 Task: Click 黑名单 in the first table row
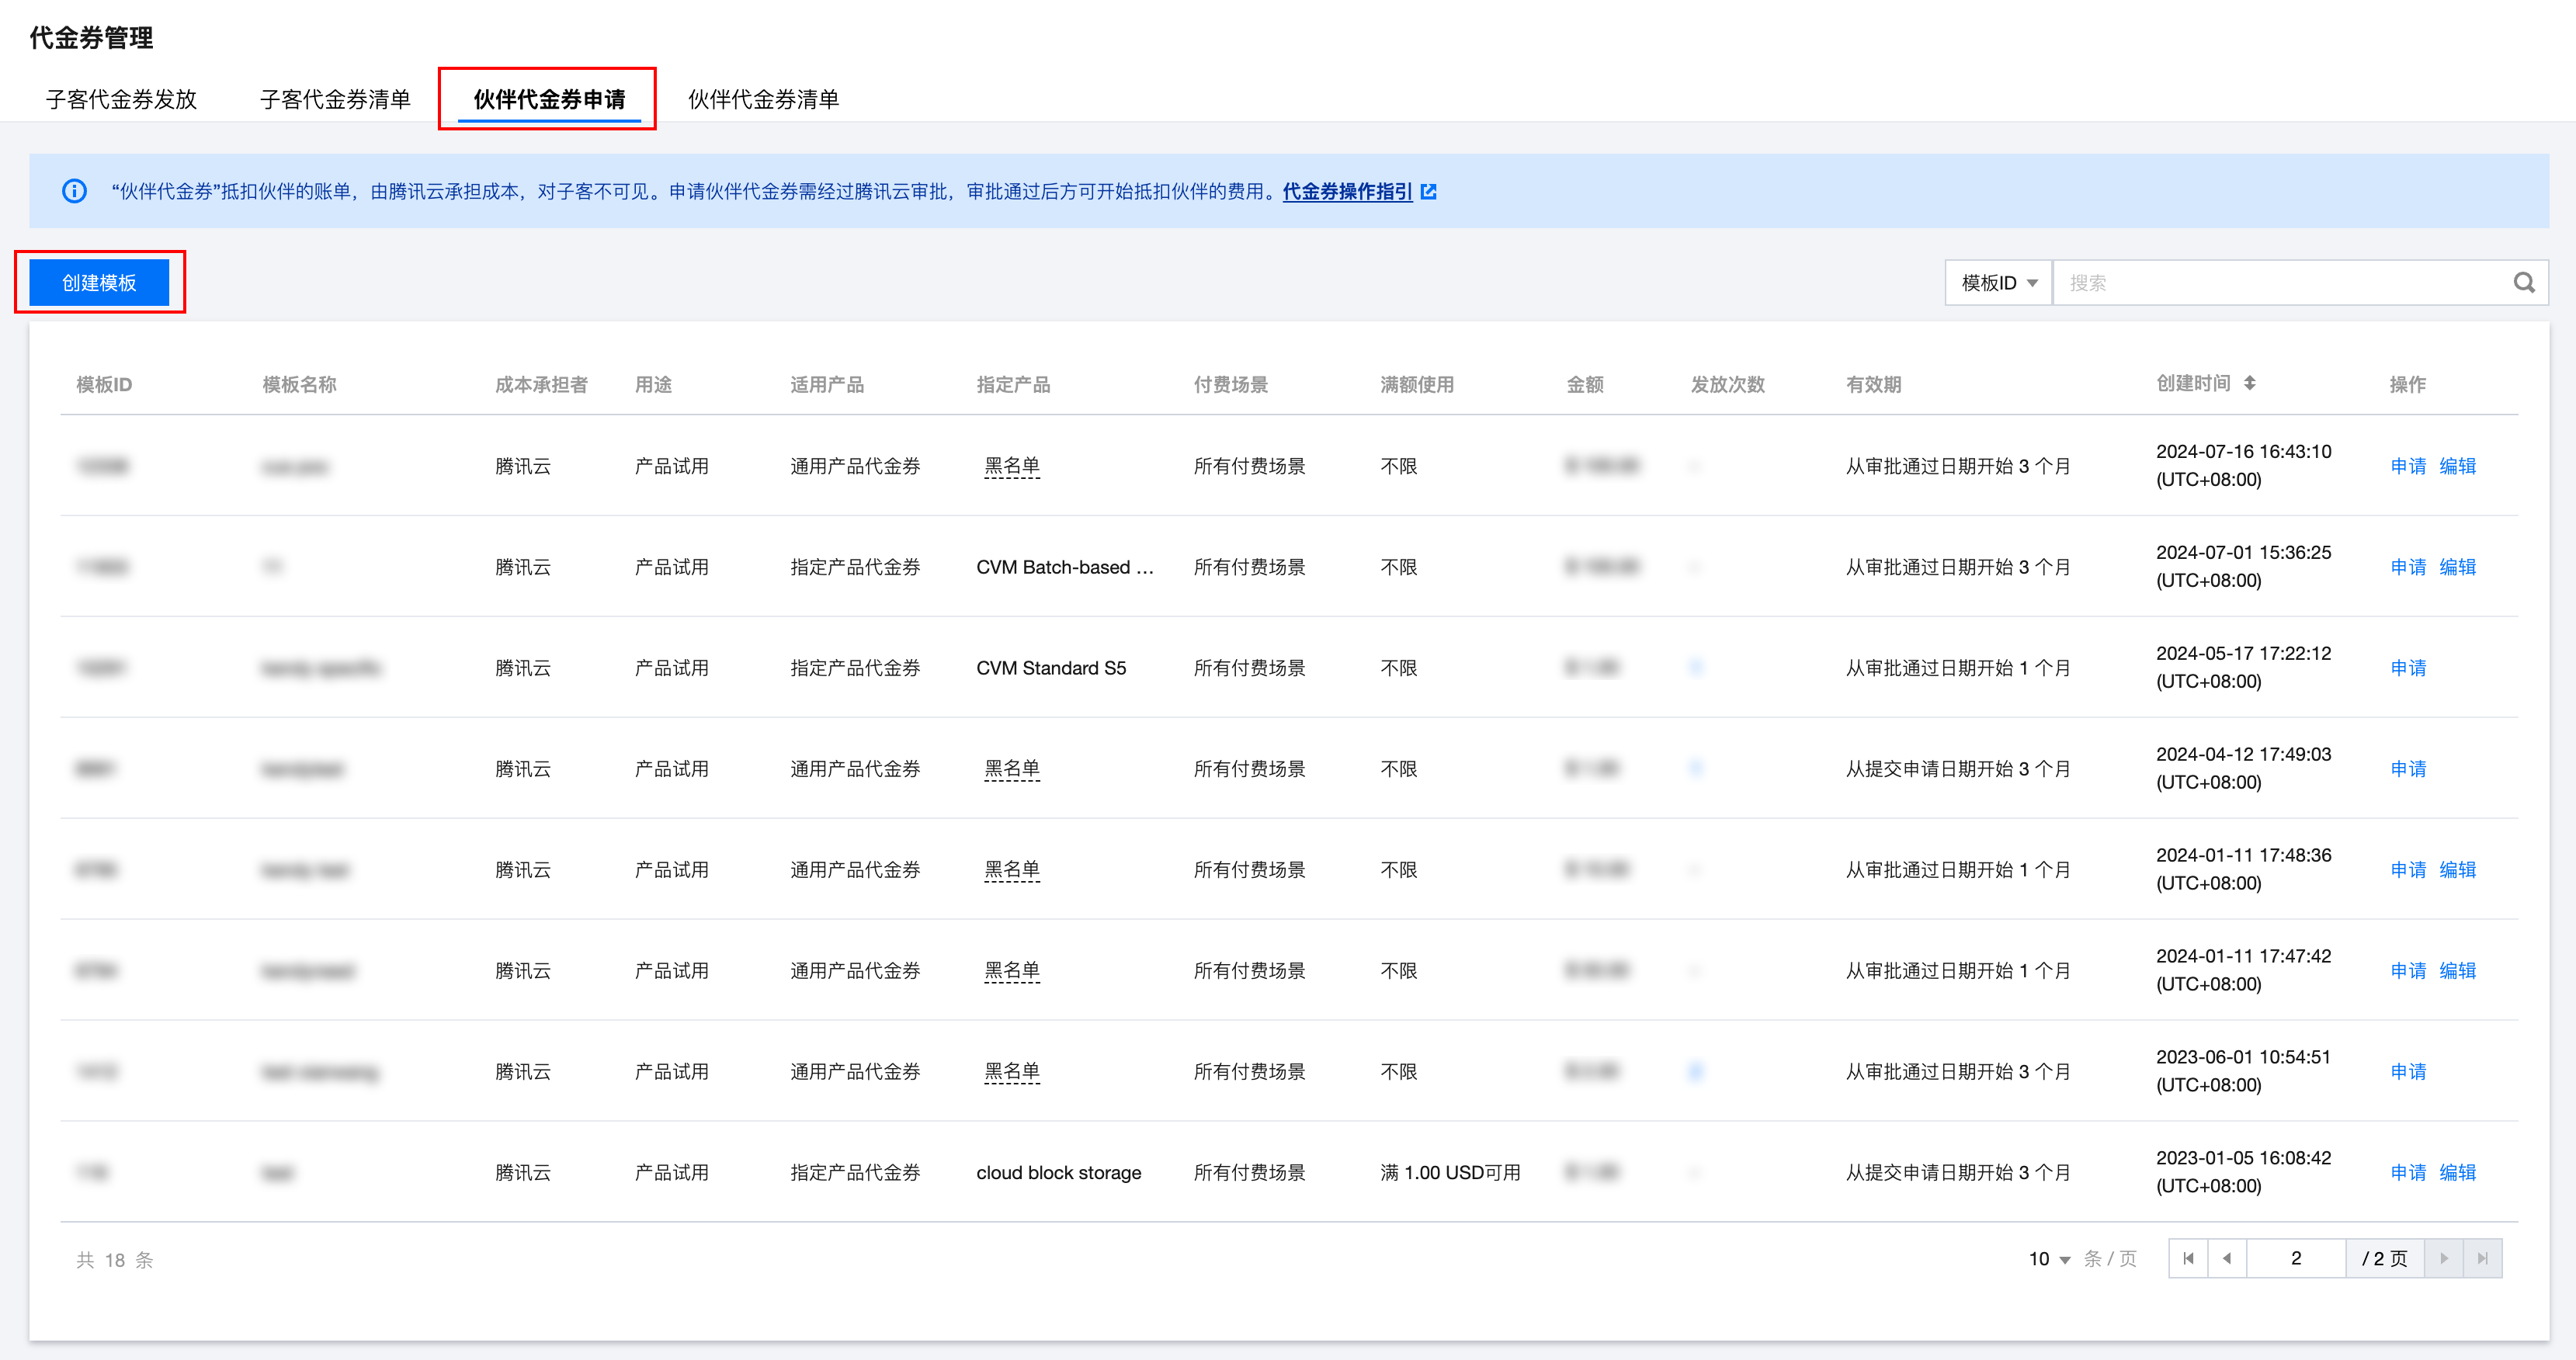[1011, 466]
